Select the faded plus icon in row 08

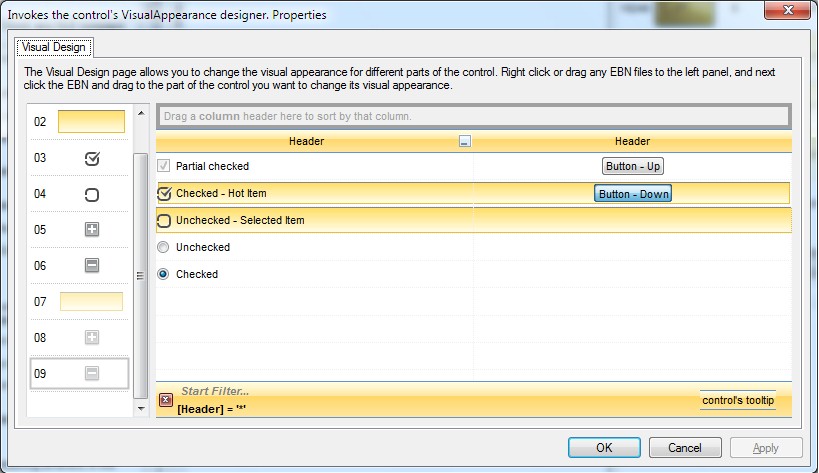click(92, 338)
